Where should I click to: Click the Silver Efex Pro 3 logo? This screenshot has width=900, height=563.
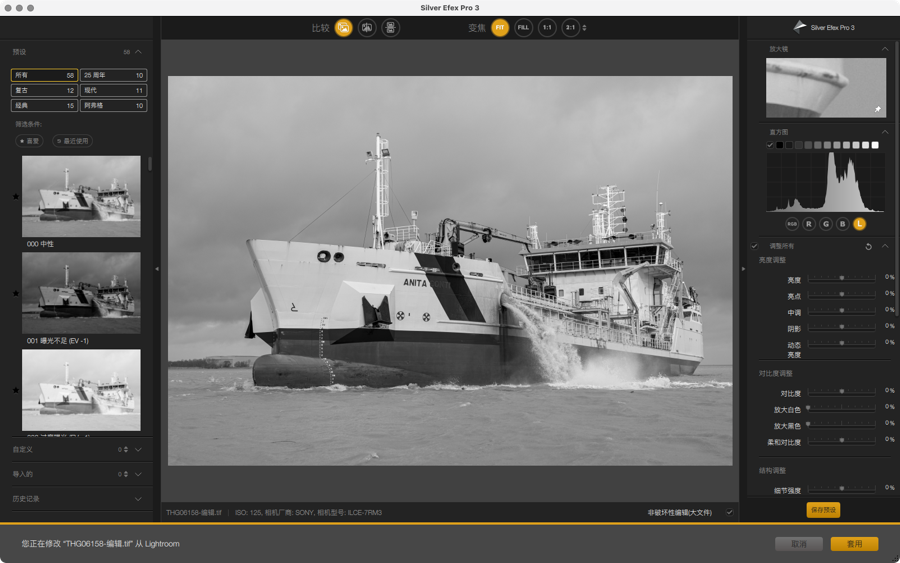(x=824, y=27)
